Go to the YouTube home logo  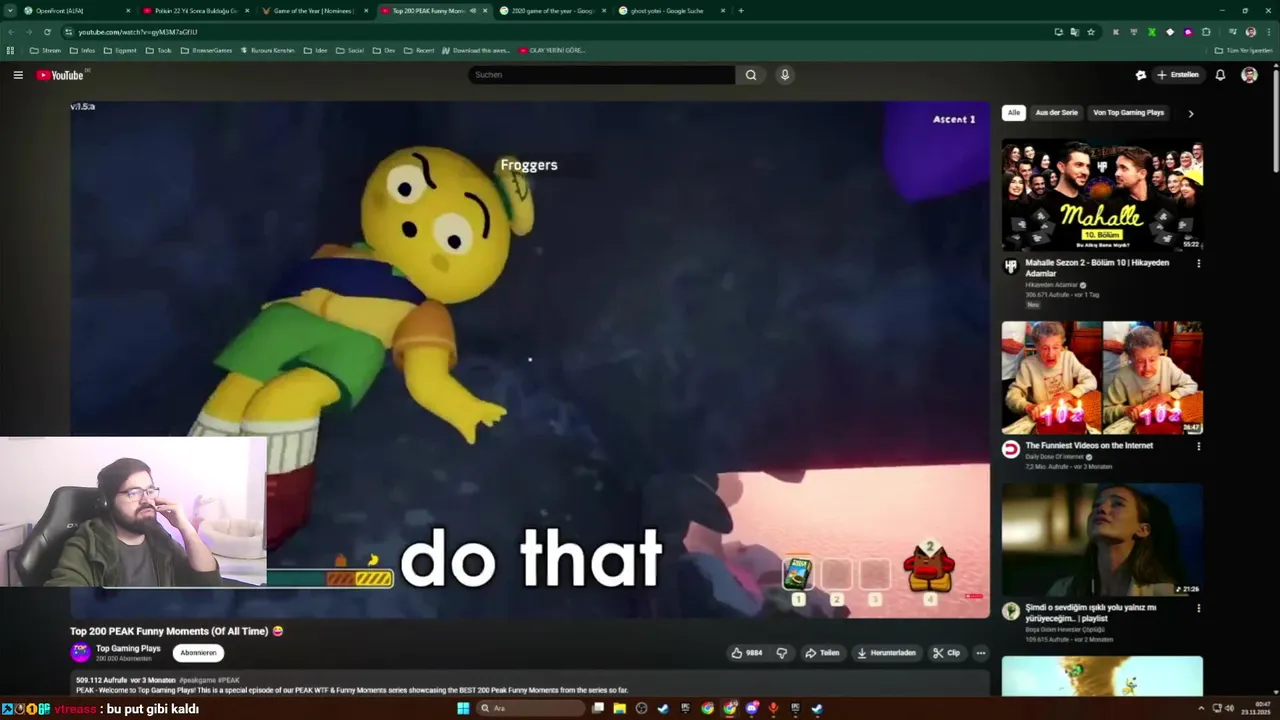tap(60, 75)
